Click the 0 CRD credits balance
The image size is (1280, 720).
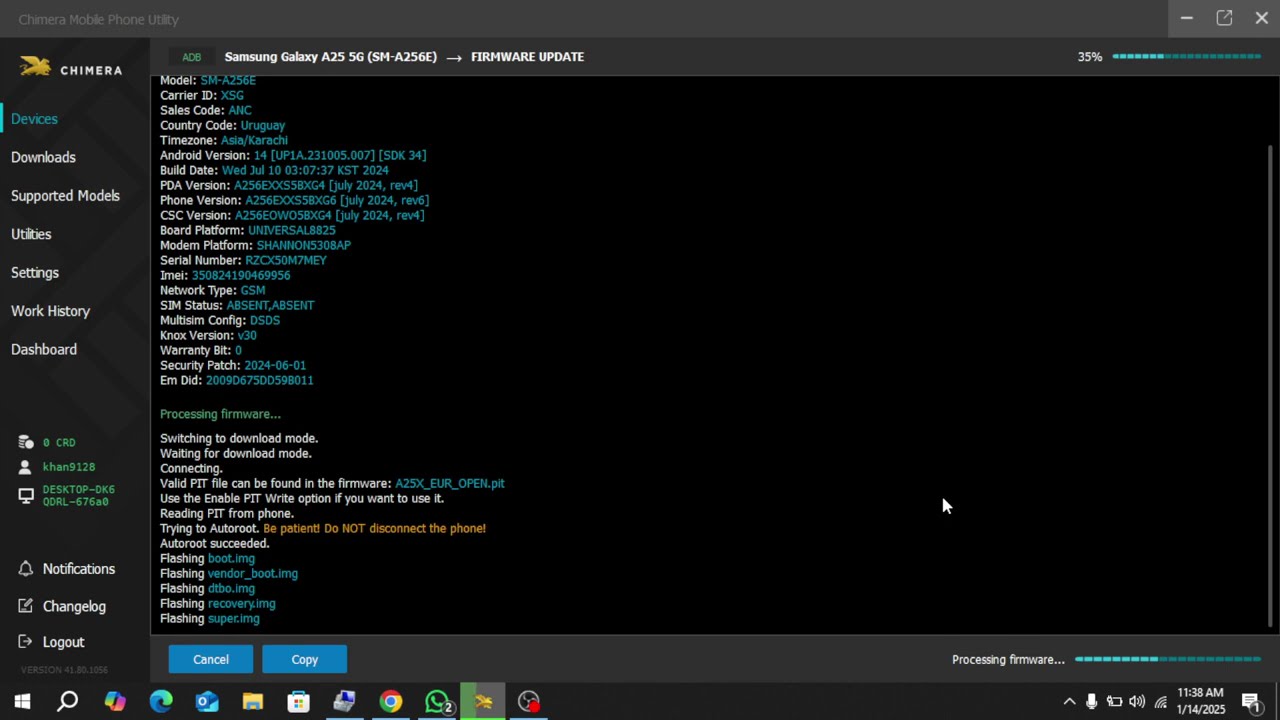click(x=59, y=442)
